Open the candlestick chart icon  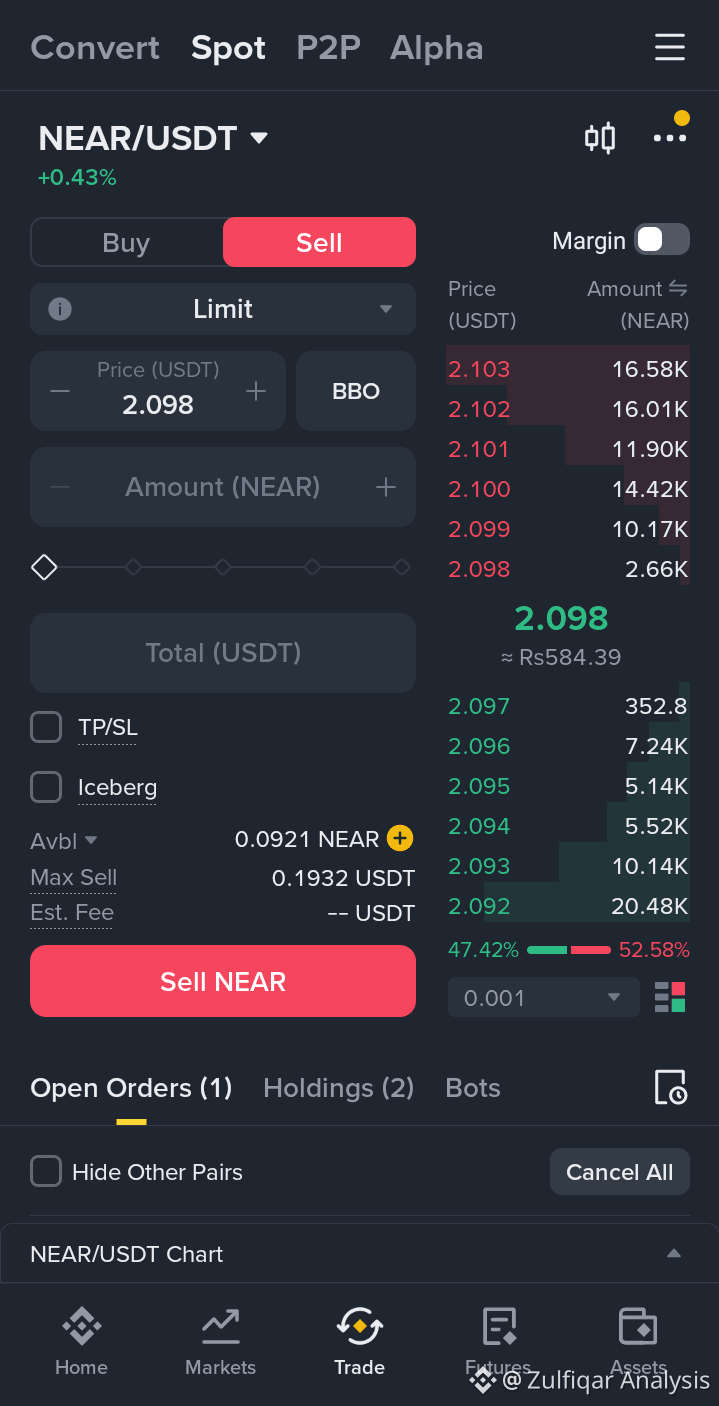[x=599, y=138]
